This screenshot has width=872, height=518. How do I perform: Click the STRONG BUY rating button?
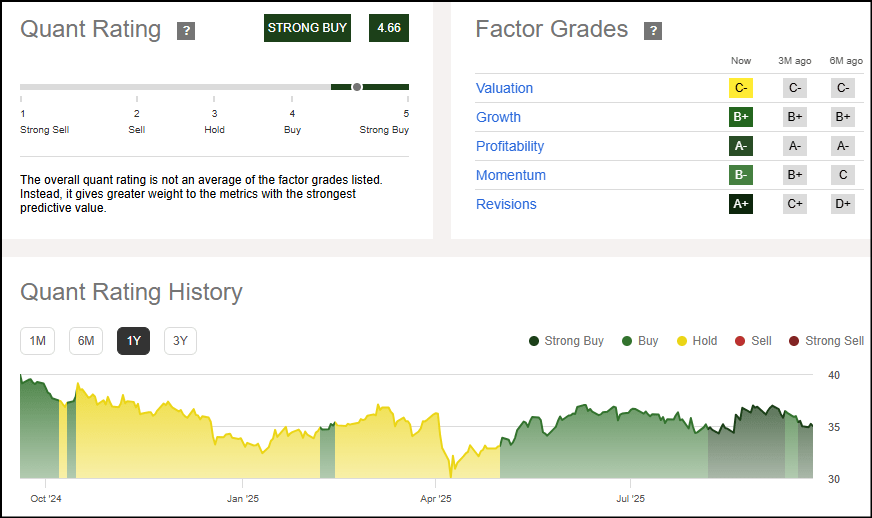[x=307, y=28]
